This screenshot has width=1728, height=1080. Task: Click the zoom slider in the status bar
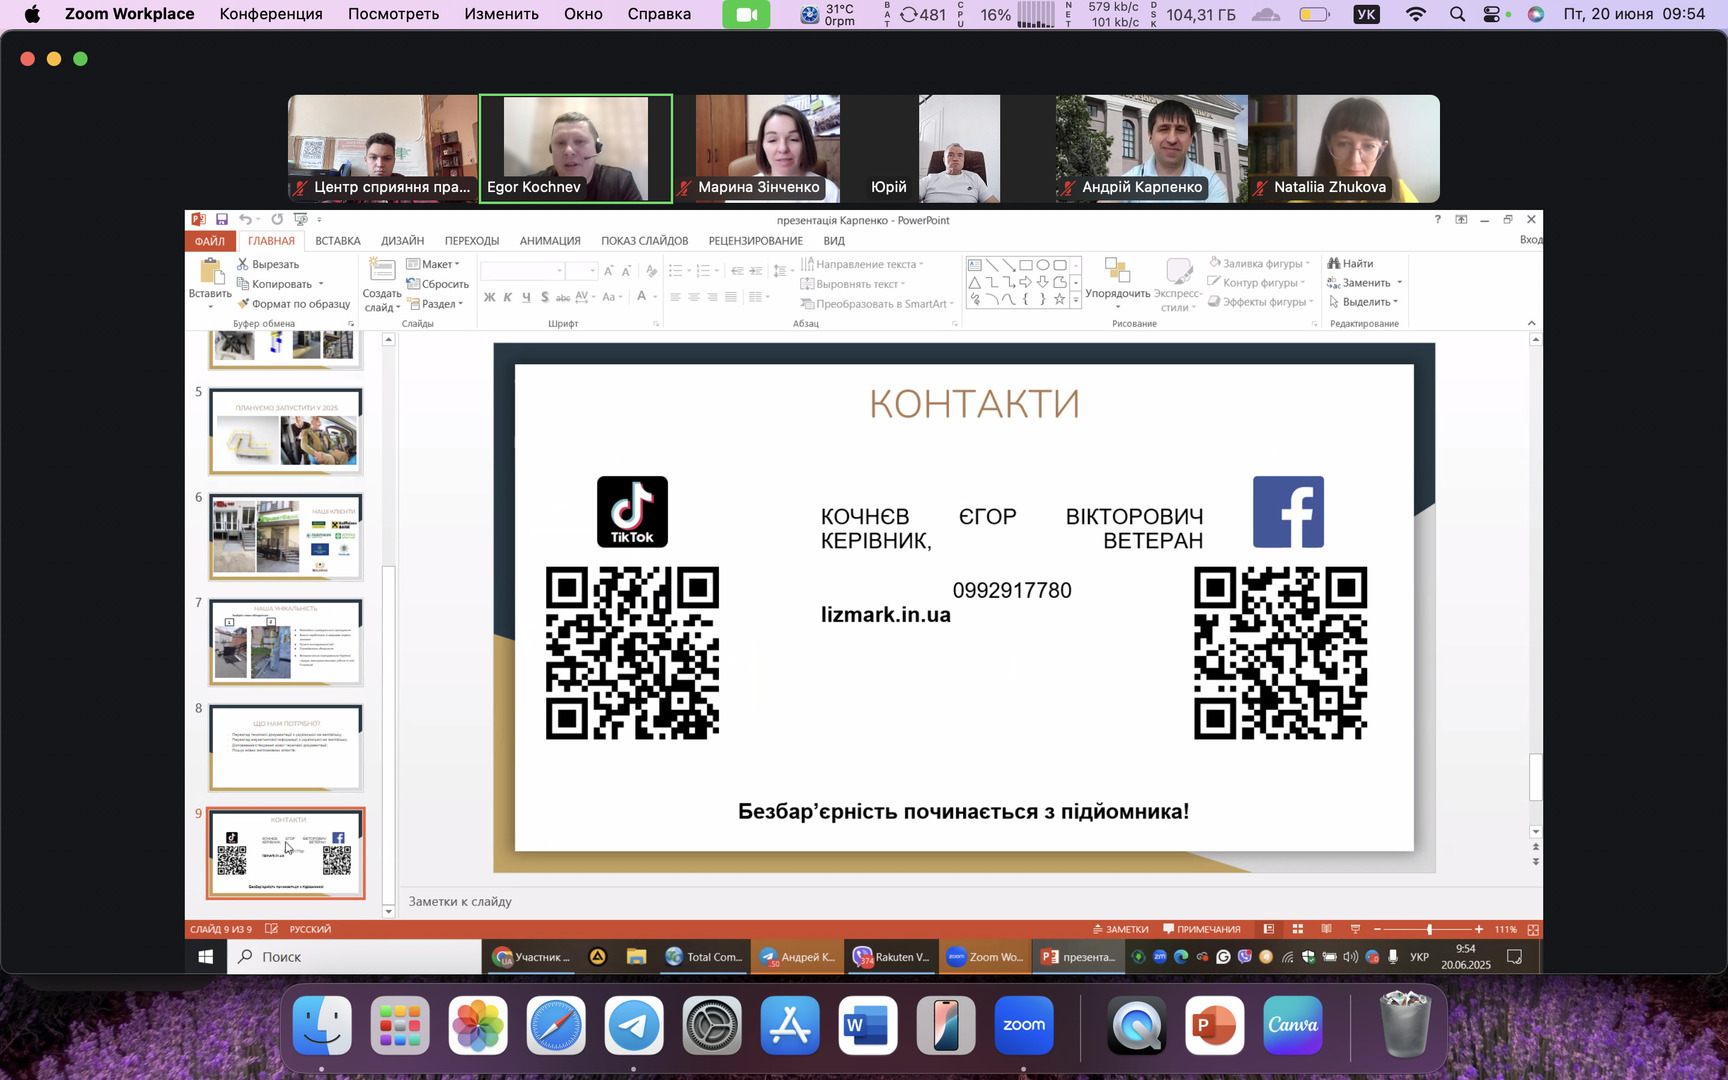click(1429, 929)
